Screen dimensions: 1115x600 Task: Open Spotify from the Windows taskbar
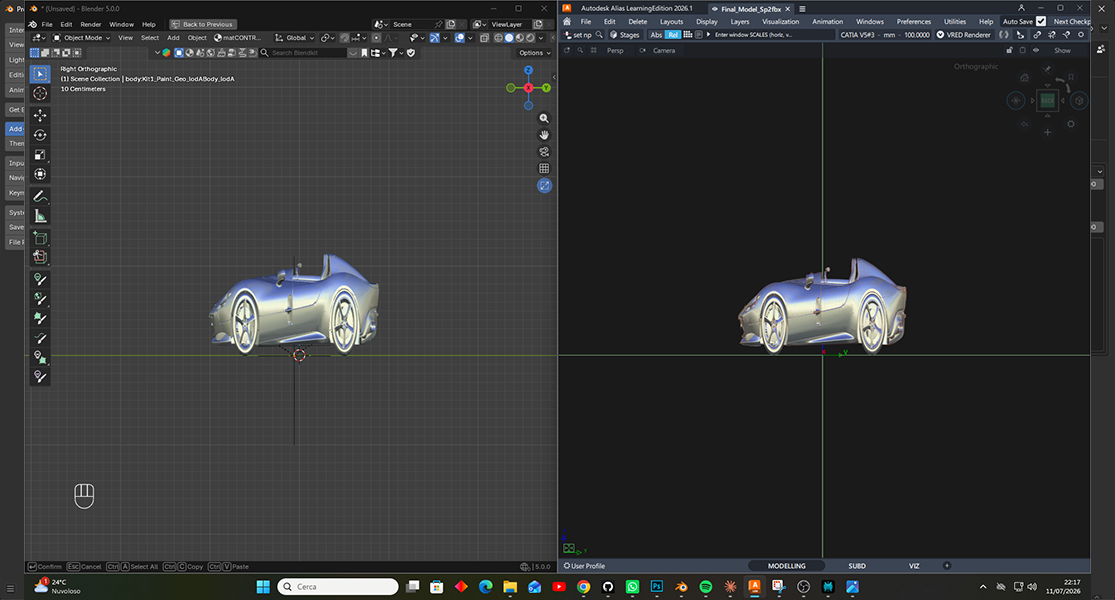[x=705, y=586]
